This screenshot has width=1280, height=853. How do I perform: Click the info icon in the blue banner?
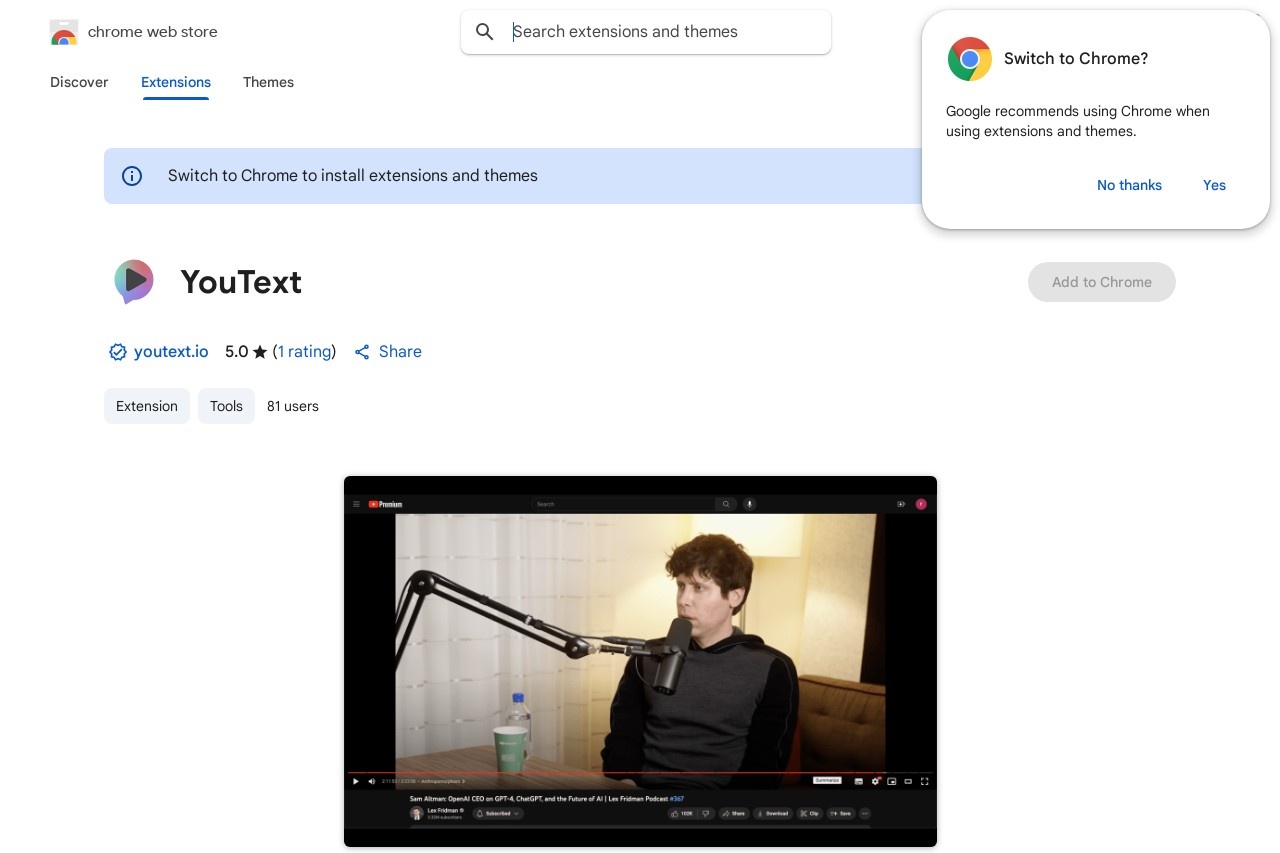132,176
